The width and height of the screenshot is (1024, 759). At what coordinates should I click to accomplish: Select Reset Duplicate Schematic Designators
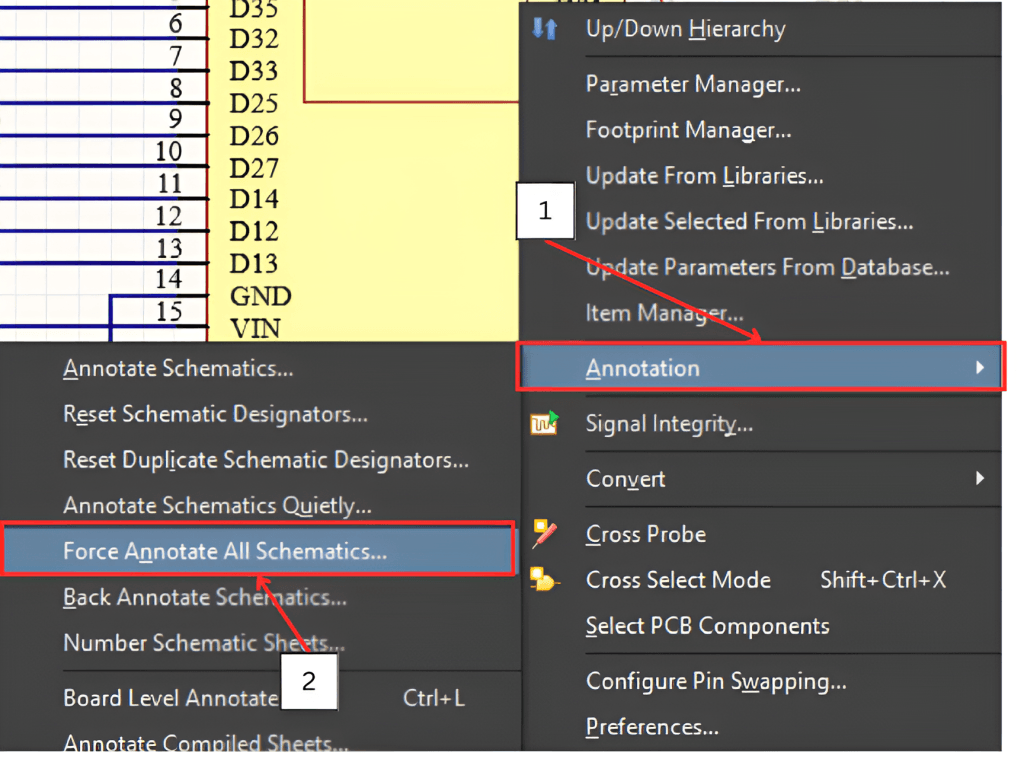(x=266, y=460)
